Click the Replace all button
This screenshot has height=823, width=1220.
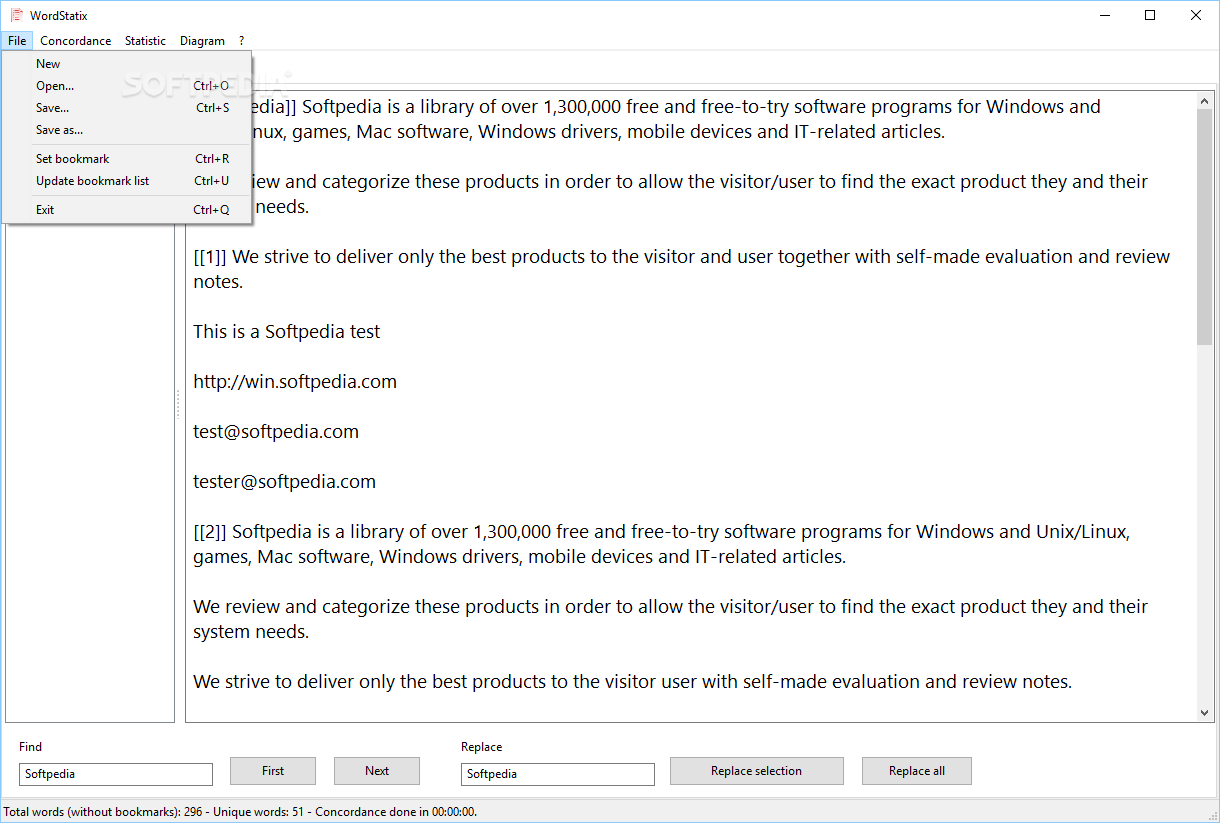pos(917,771)
